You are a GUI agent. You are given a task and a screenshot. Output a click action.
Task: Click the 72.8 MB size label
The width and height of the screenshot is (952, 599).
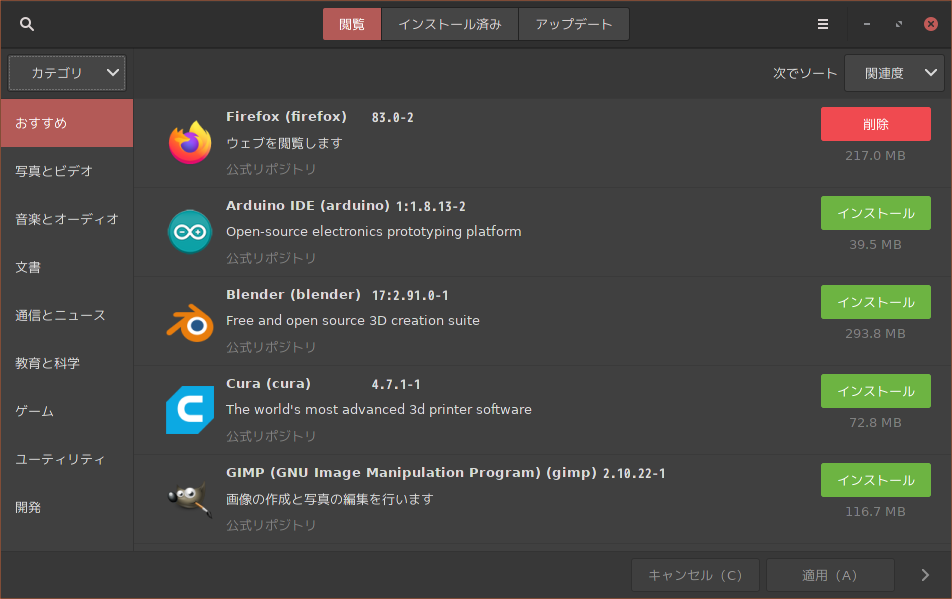pos(876,423)
